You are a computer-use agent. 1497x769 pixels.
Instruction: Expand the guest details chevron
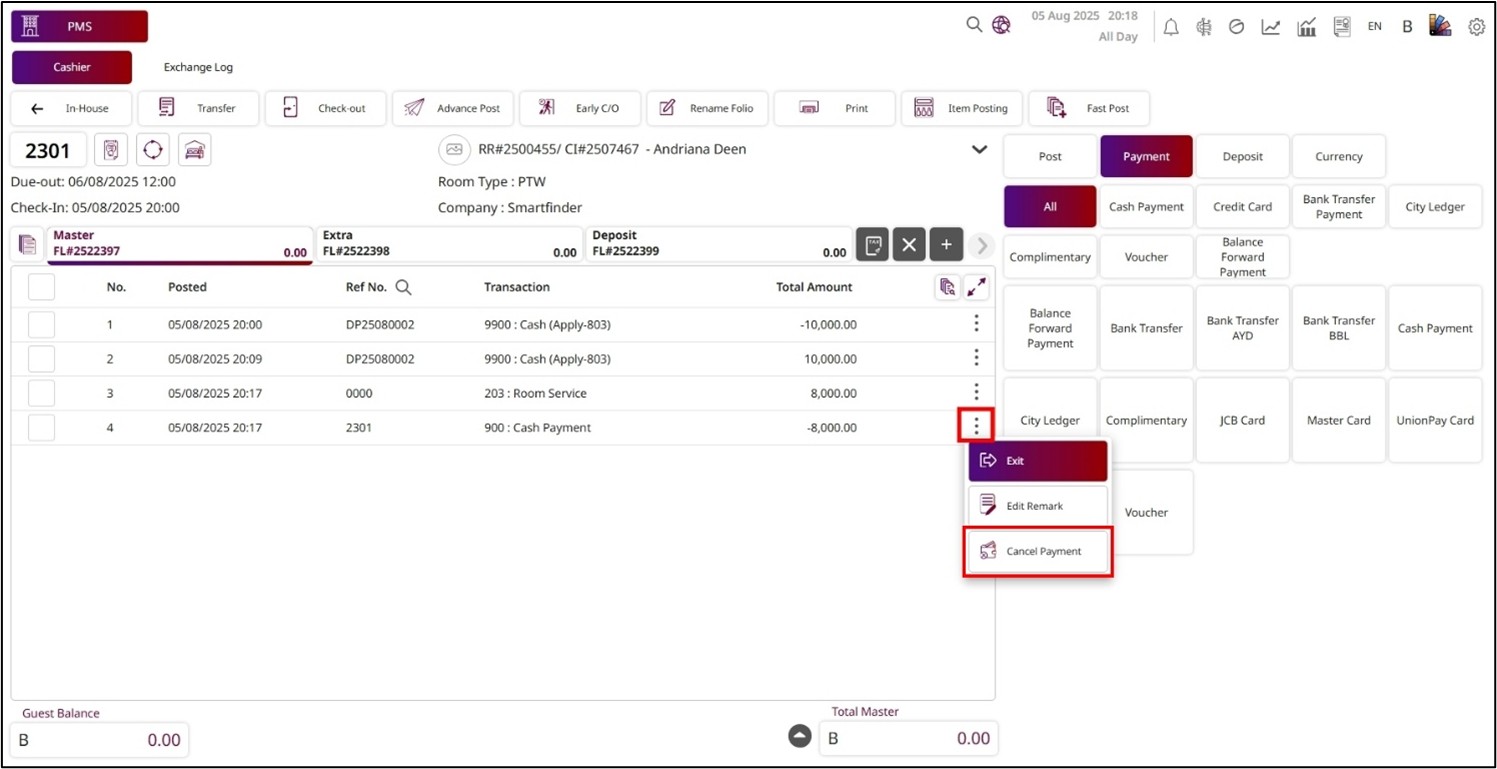pyautogui.click(x=980, y=150)
